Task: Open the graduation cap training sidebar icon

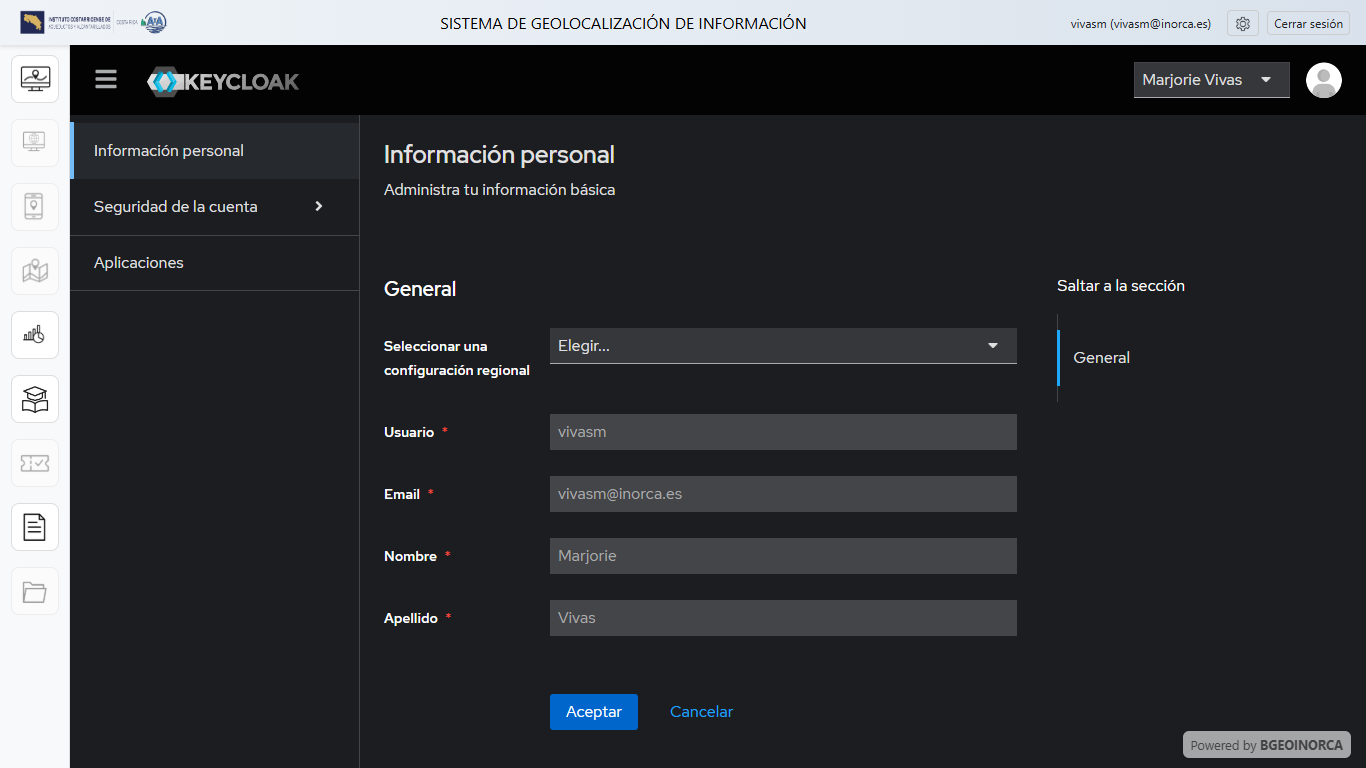Action: click(35, 399)
